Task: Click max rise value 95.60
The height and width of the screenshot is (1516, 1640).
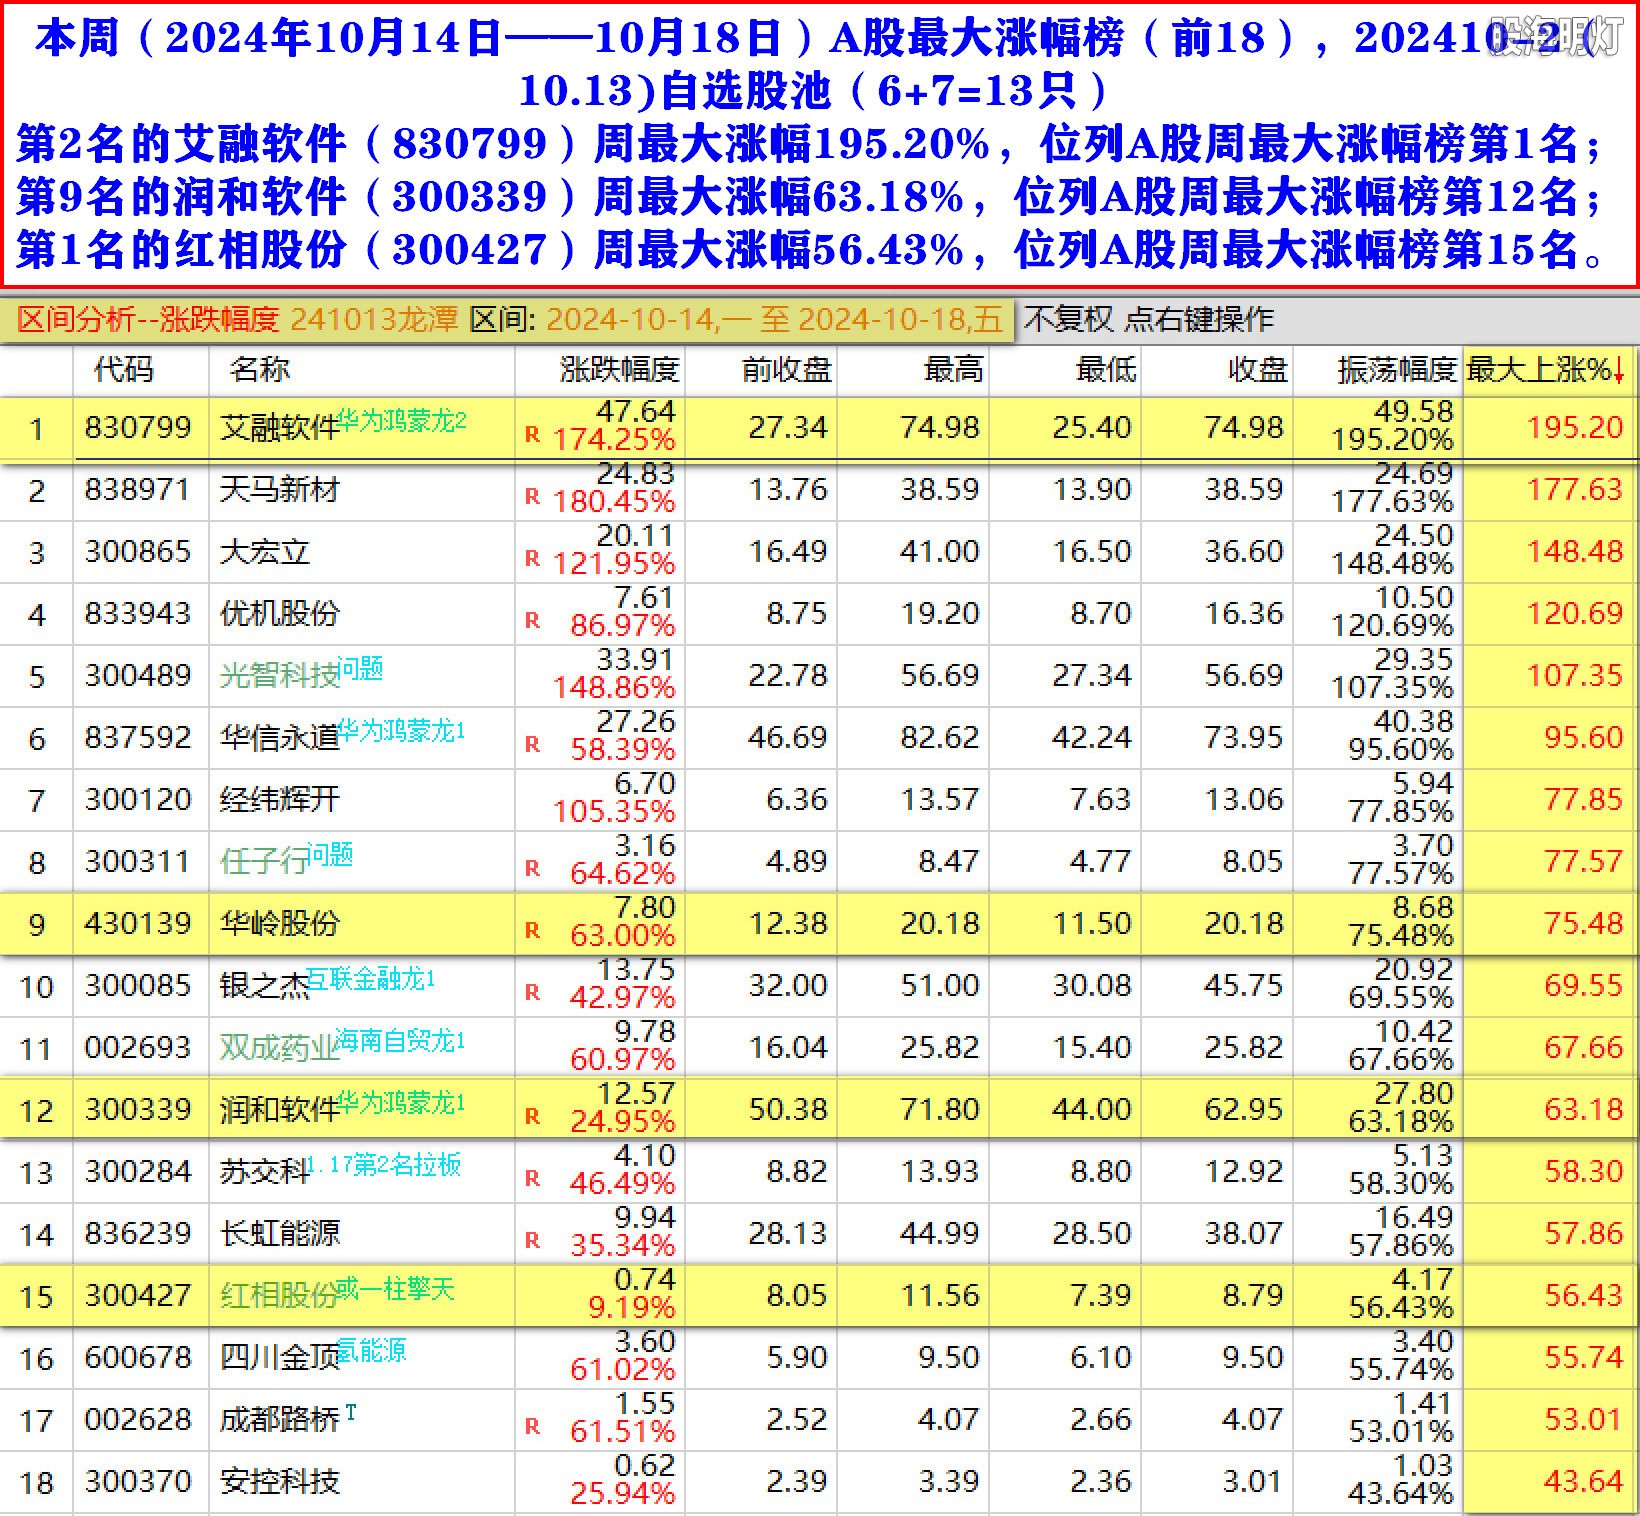Action: pyautogui.click(x=1584, y=738)
